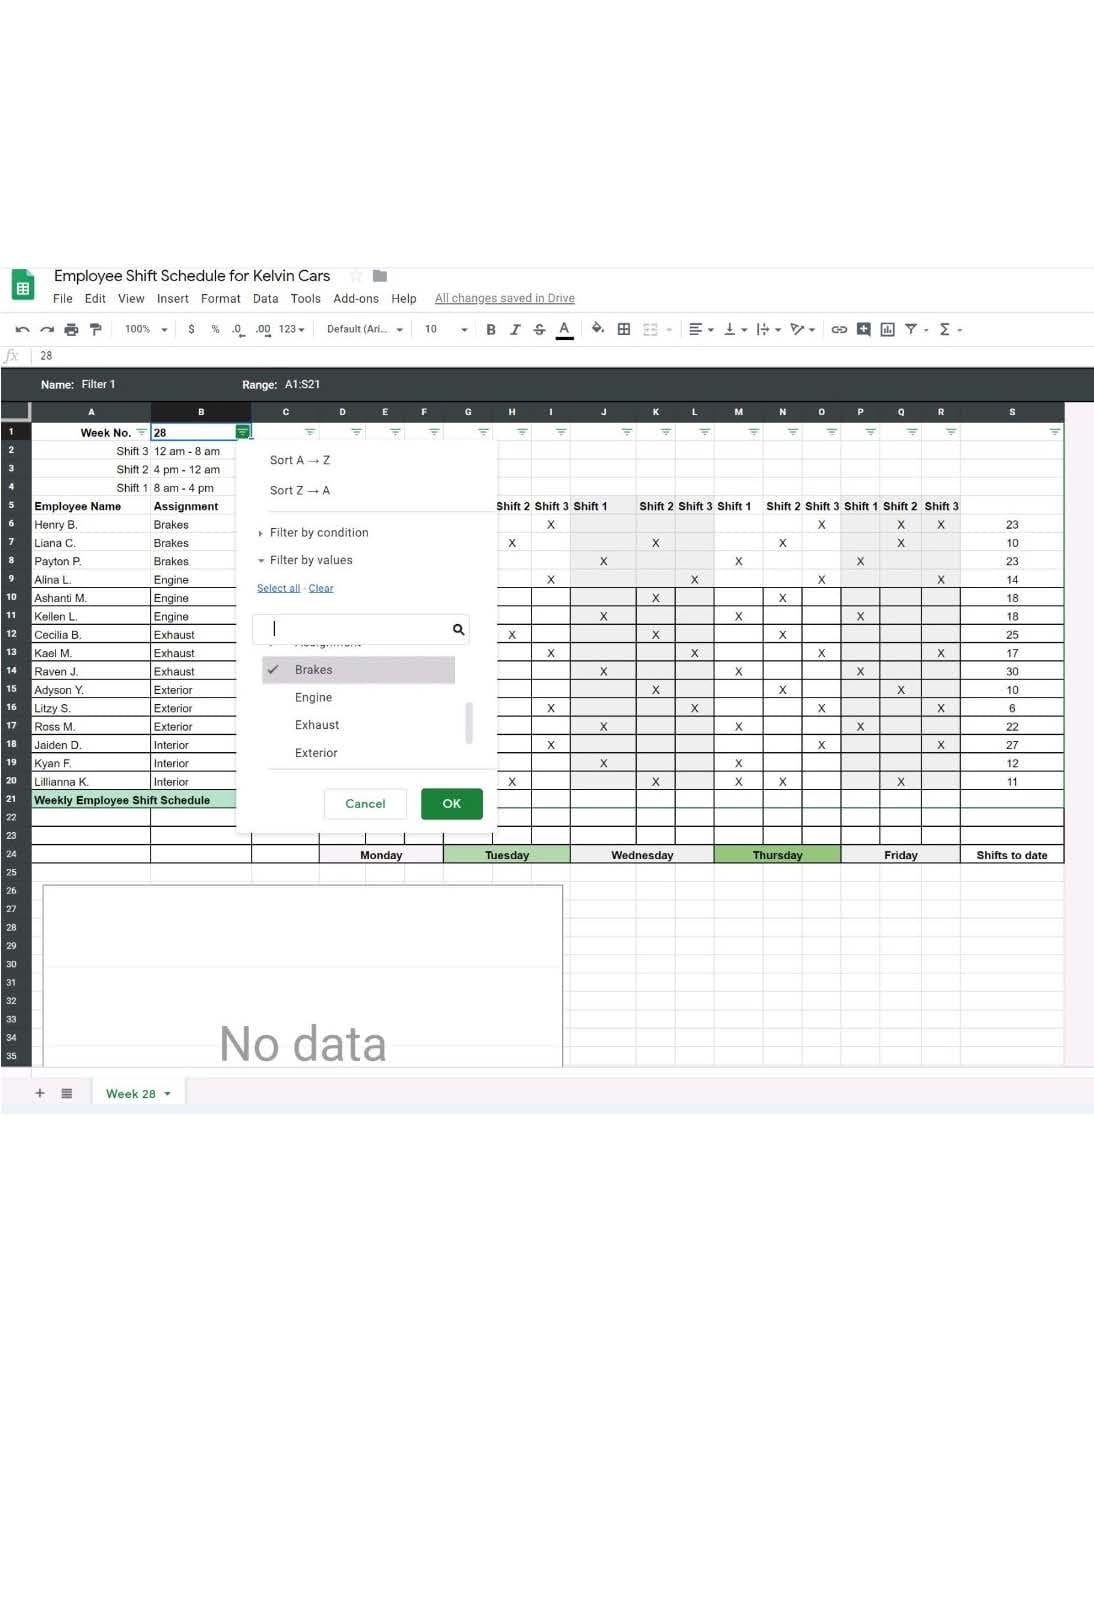Click the print icon
1094x1608 pixels.
(71, 329)
